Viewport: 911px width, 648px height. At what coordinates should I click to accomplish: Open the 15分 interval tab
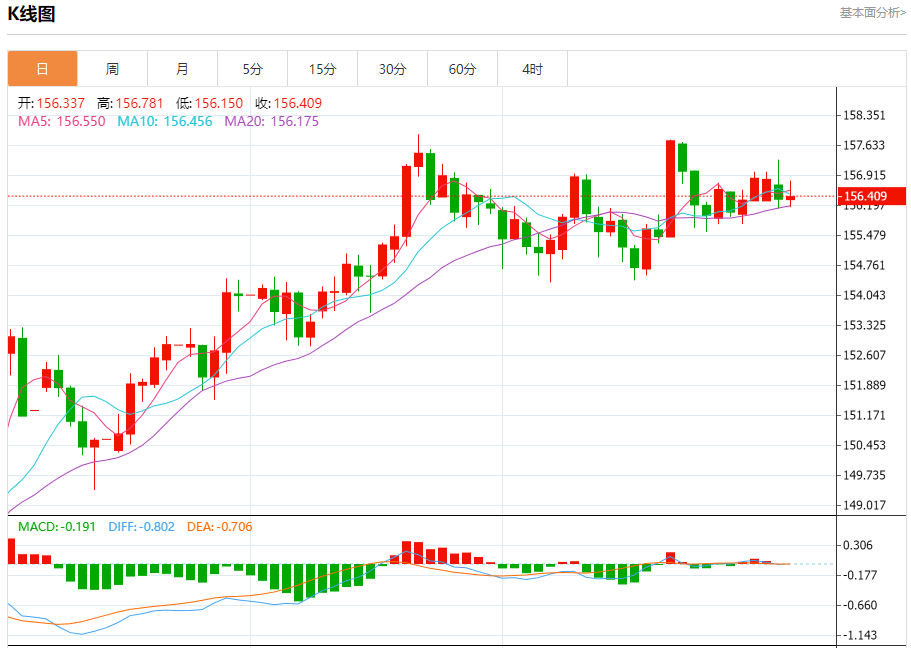pyautogui.click(x=322, y=69)
